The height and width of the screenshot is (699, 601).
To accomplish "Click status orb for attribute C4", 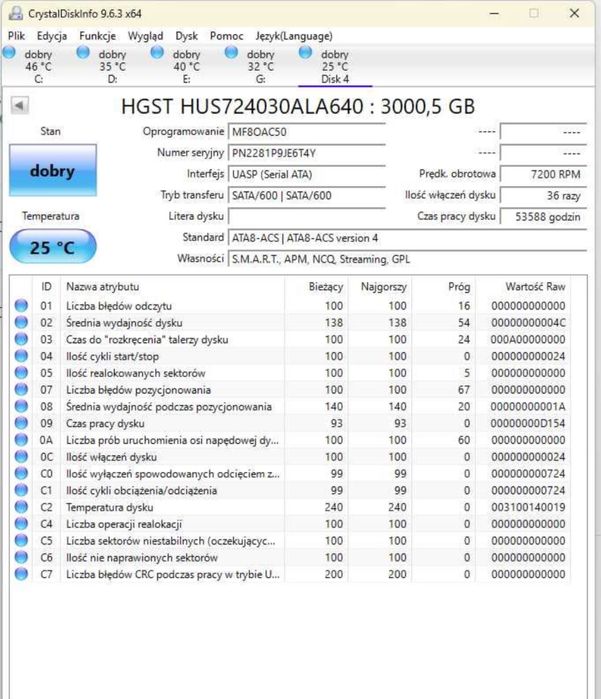I will 21,523.
